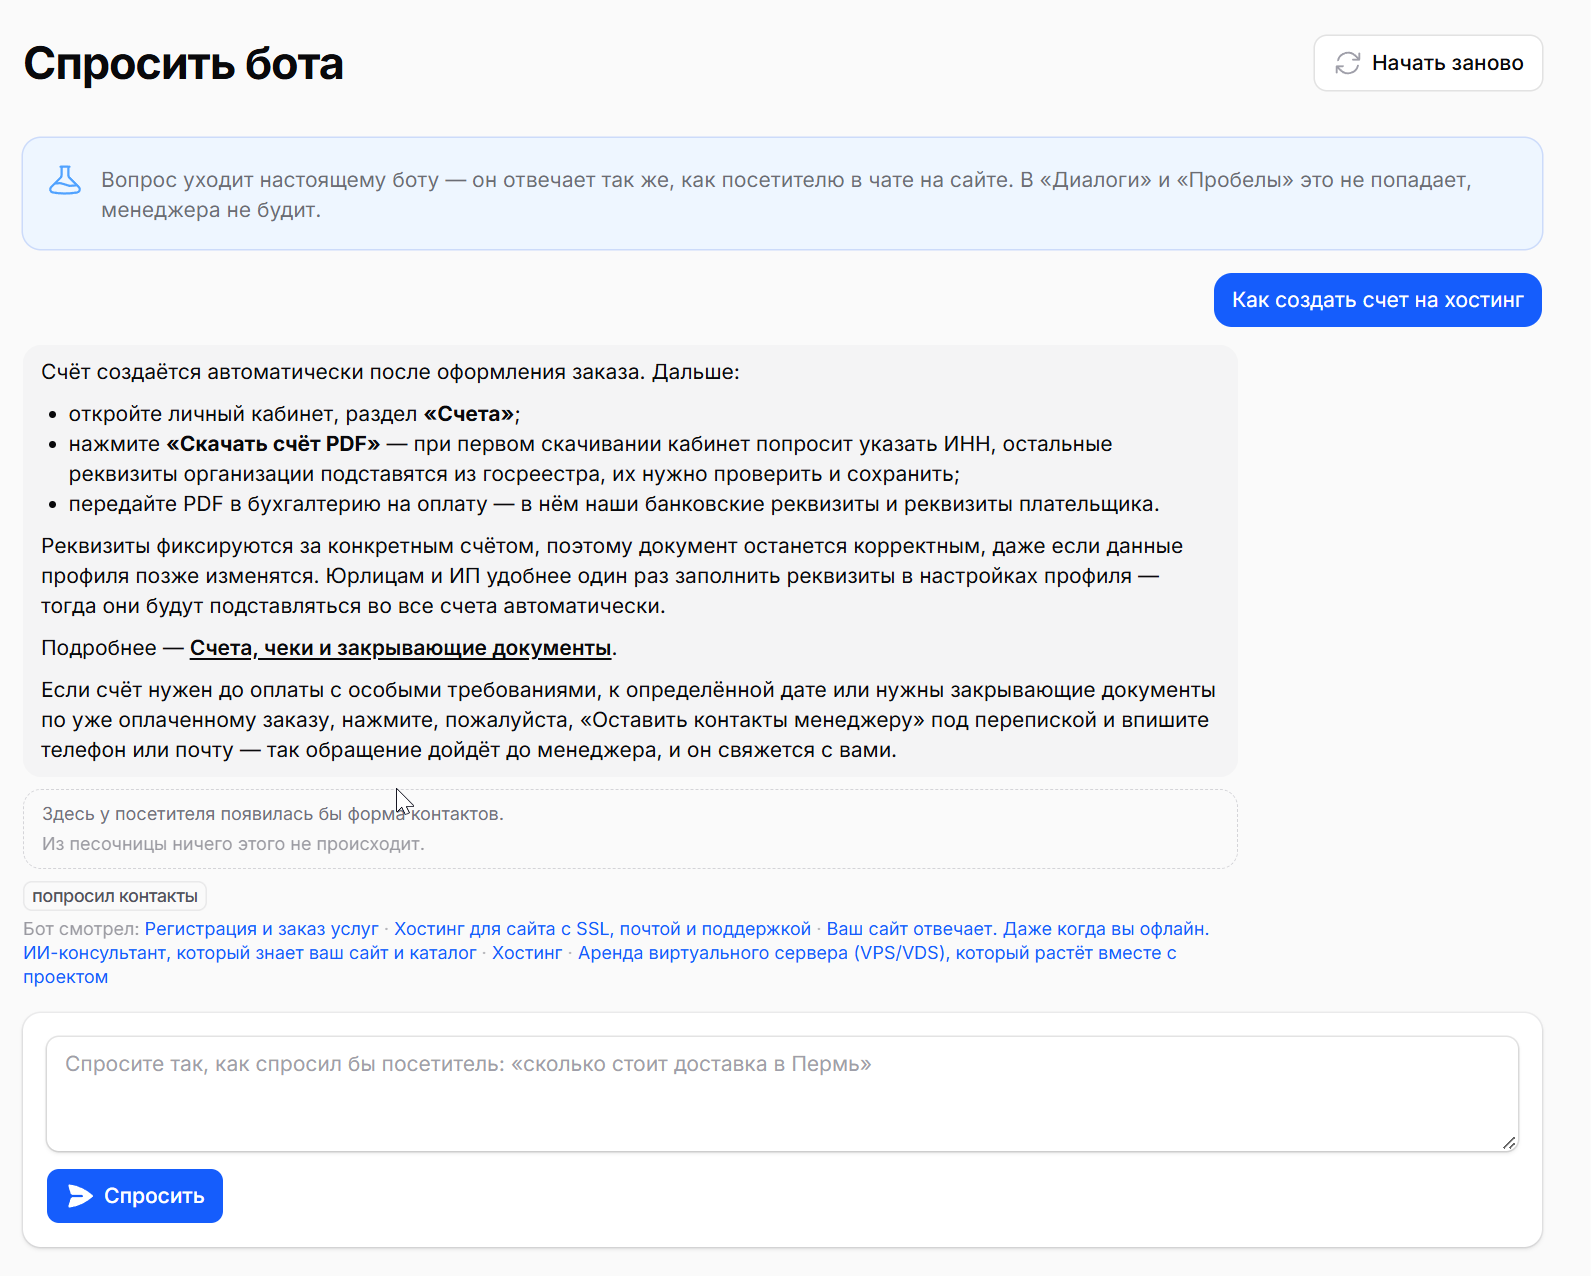The height and width of the screenshot is (1276, 1591).
Task: Click the flask icon in the info banner
Action: (x=65, y=180)
